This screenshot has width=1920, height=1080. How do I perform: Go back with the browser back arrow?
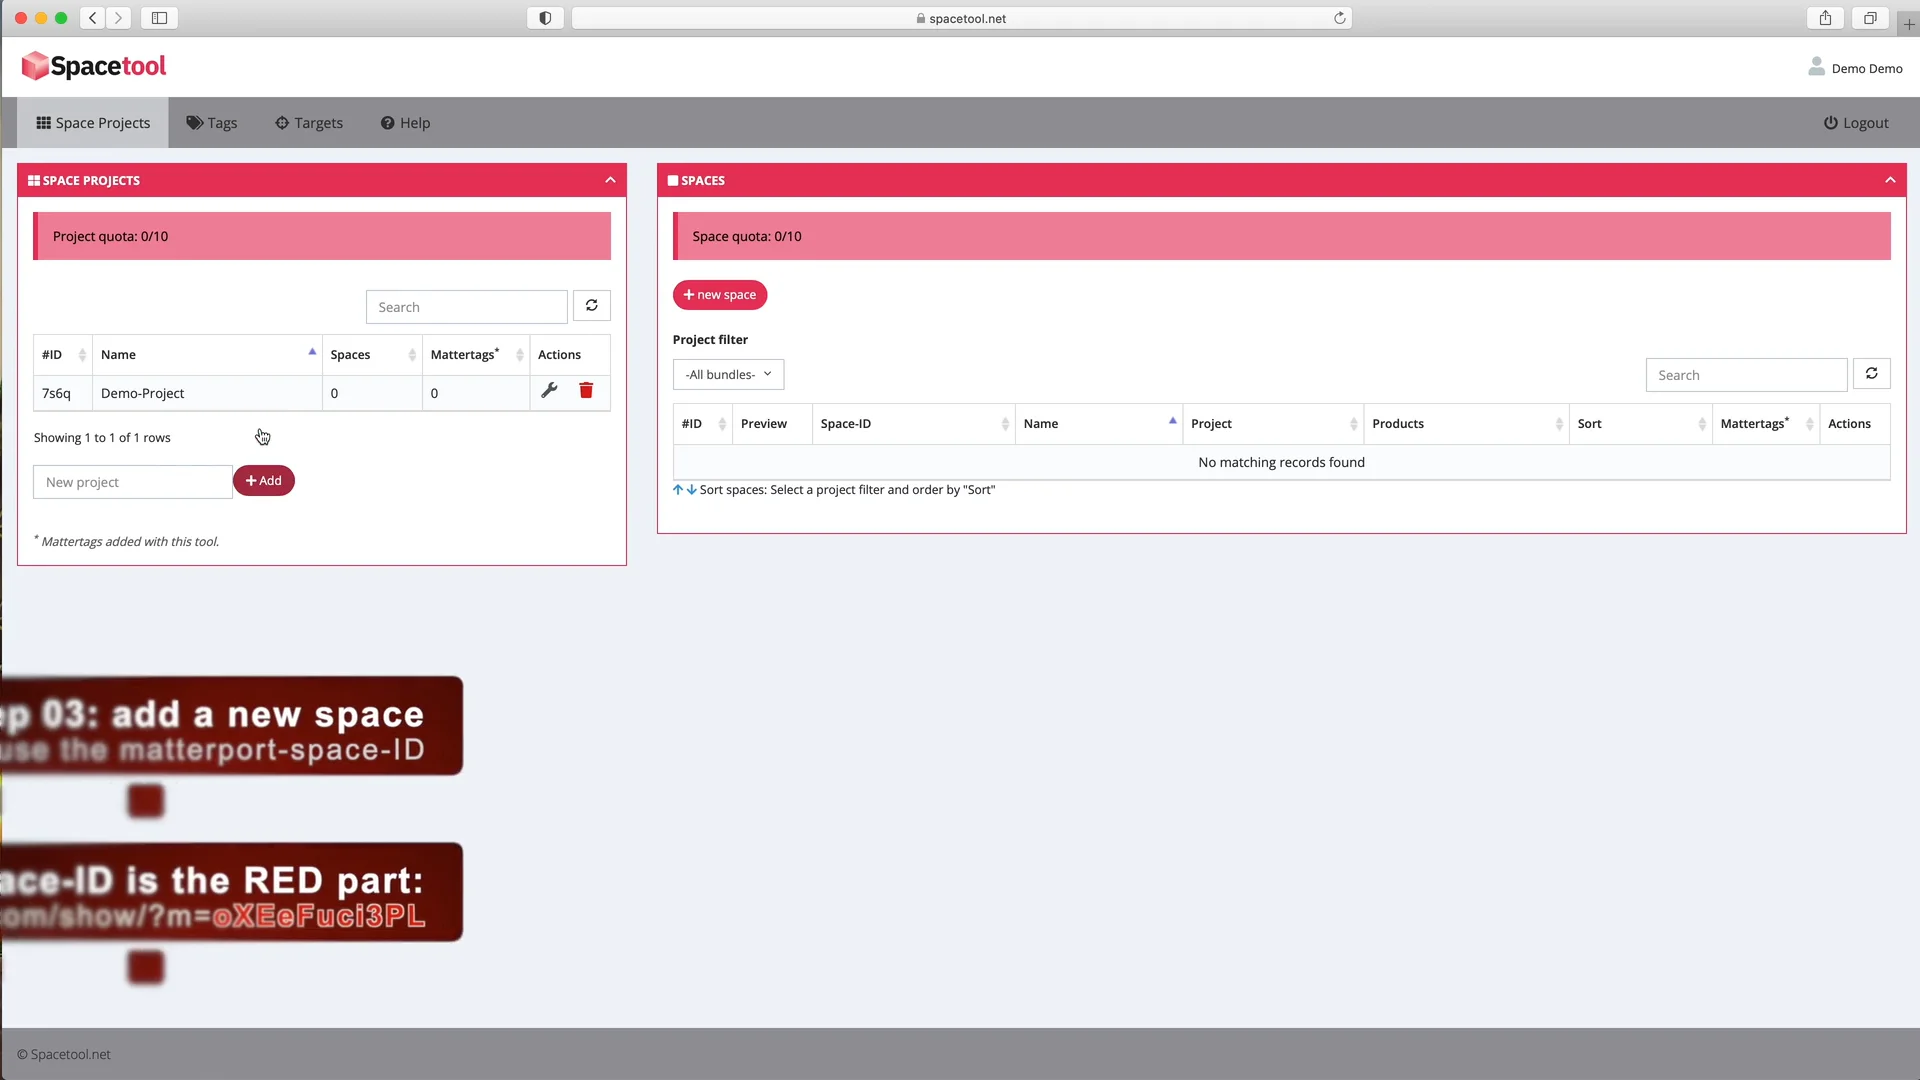click(x=92, y=18)
